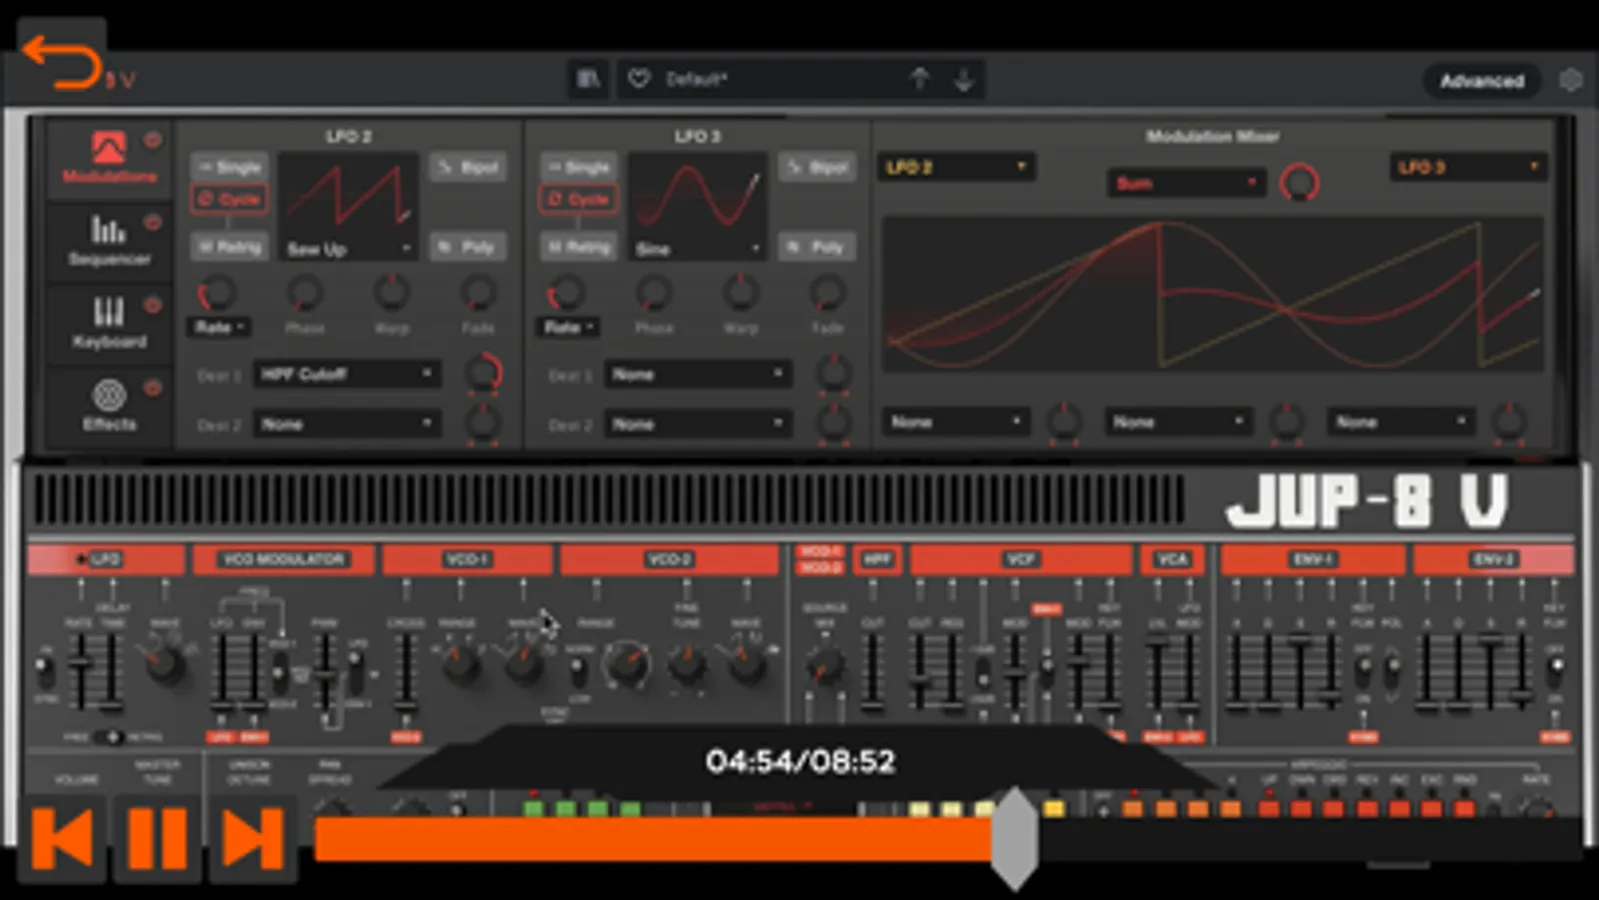Click the VCO-2 RANGE knob
This screenshot has width=1599, height=900.
(x=626, y=663)
